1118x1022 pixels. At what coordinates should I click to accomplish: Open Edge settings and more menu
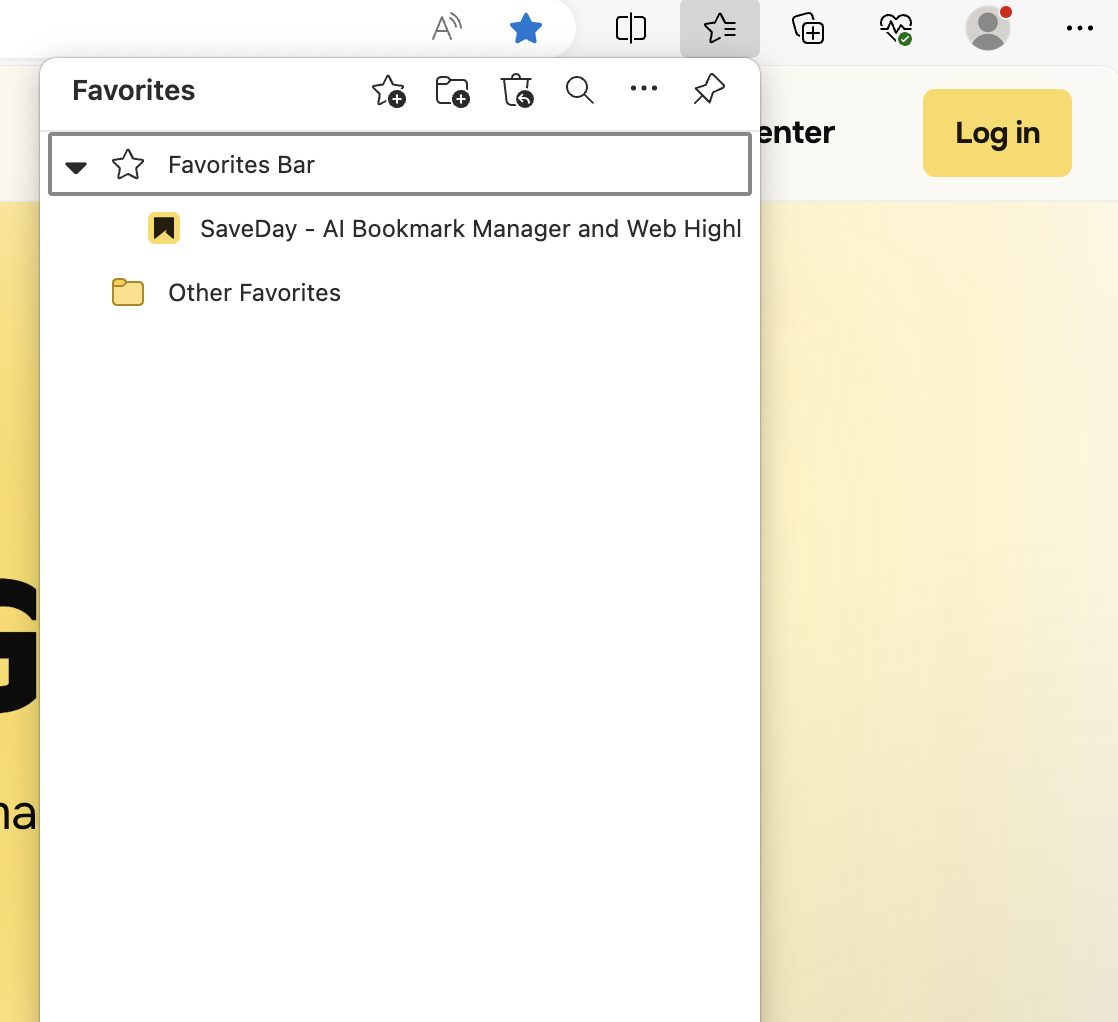click(x=1080, y=28)
